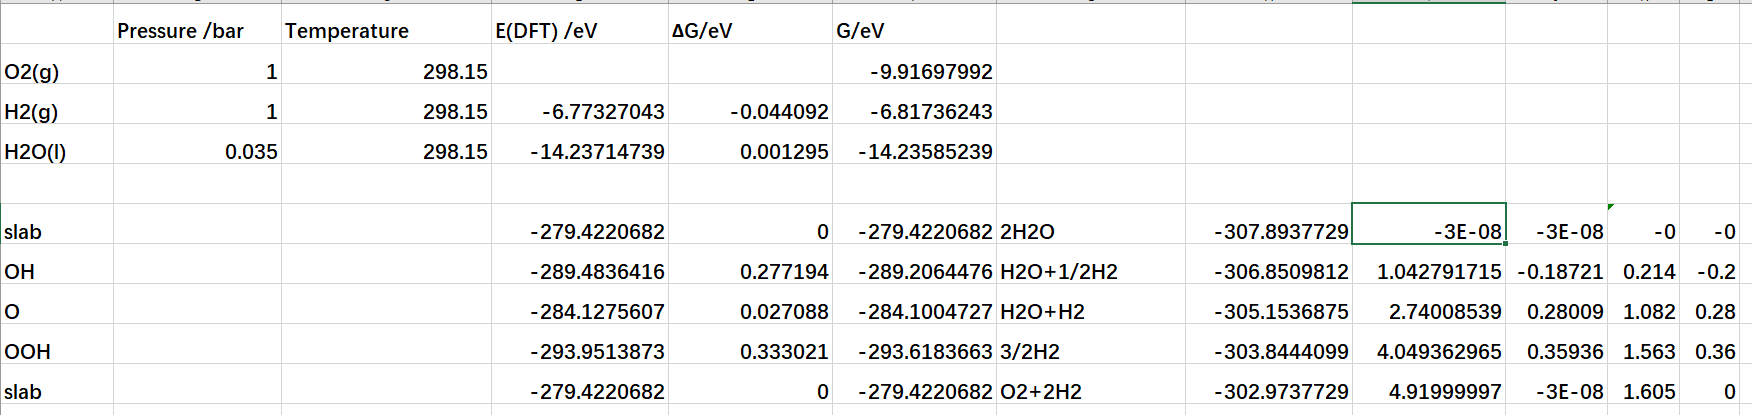Select the value 4.91999997
This screenshot has width=1752, height=415.
point(1428,391)
